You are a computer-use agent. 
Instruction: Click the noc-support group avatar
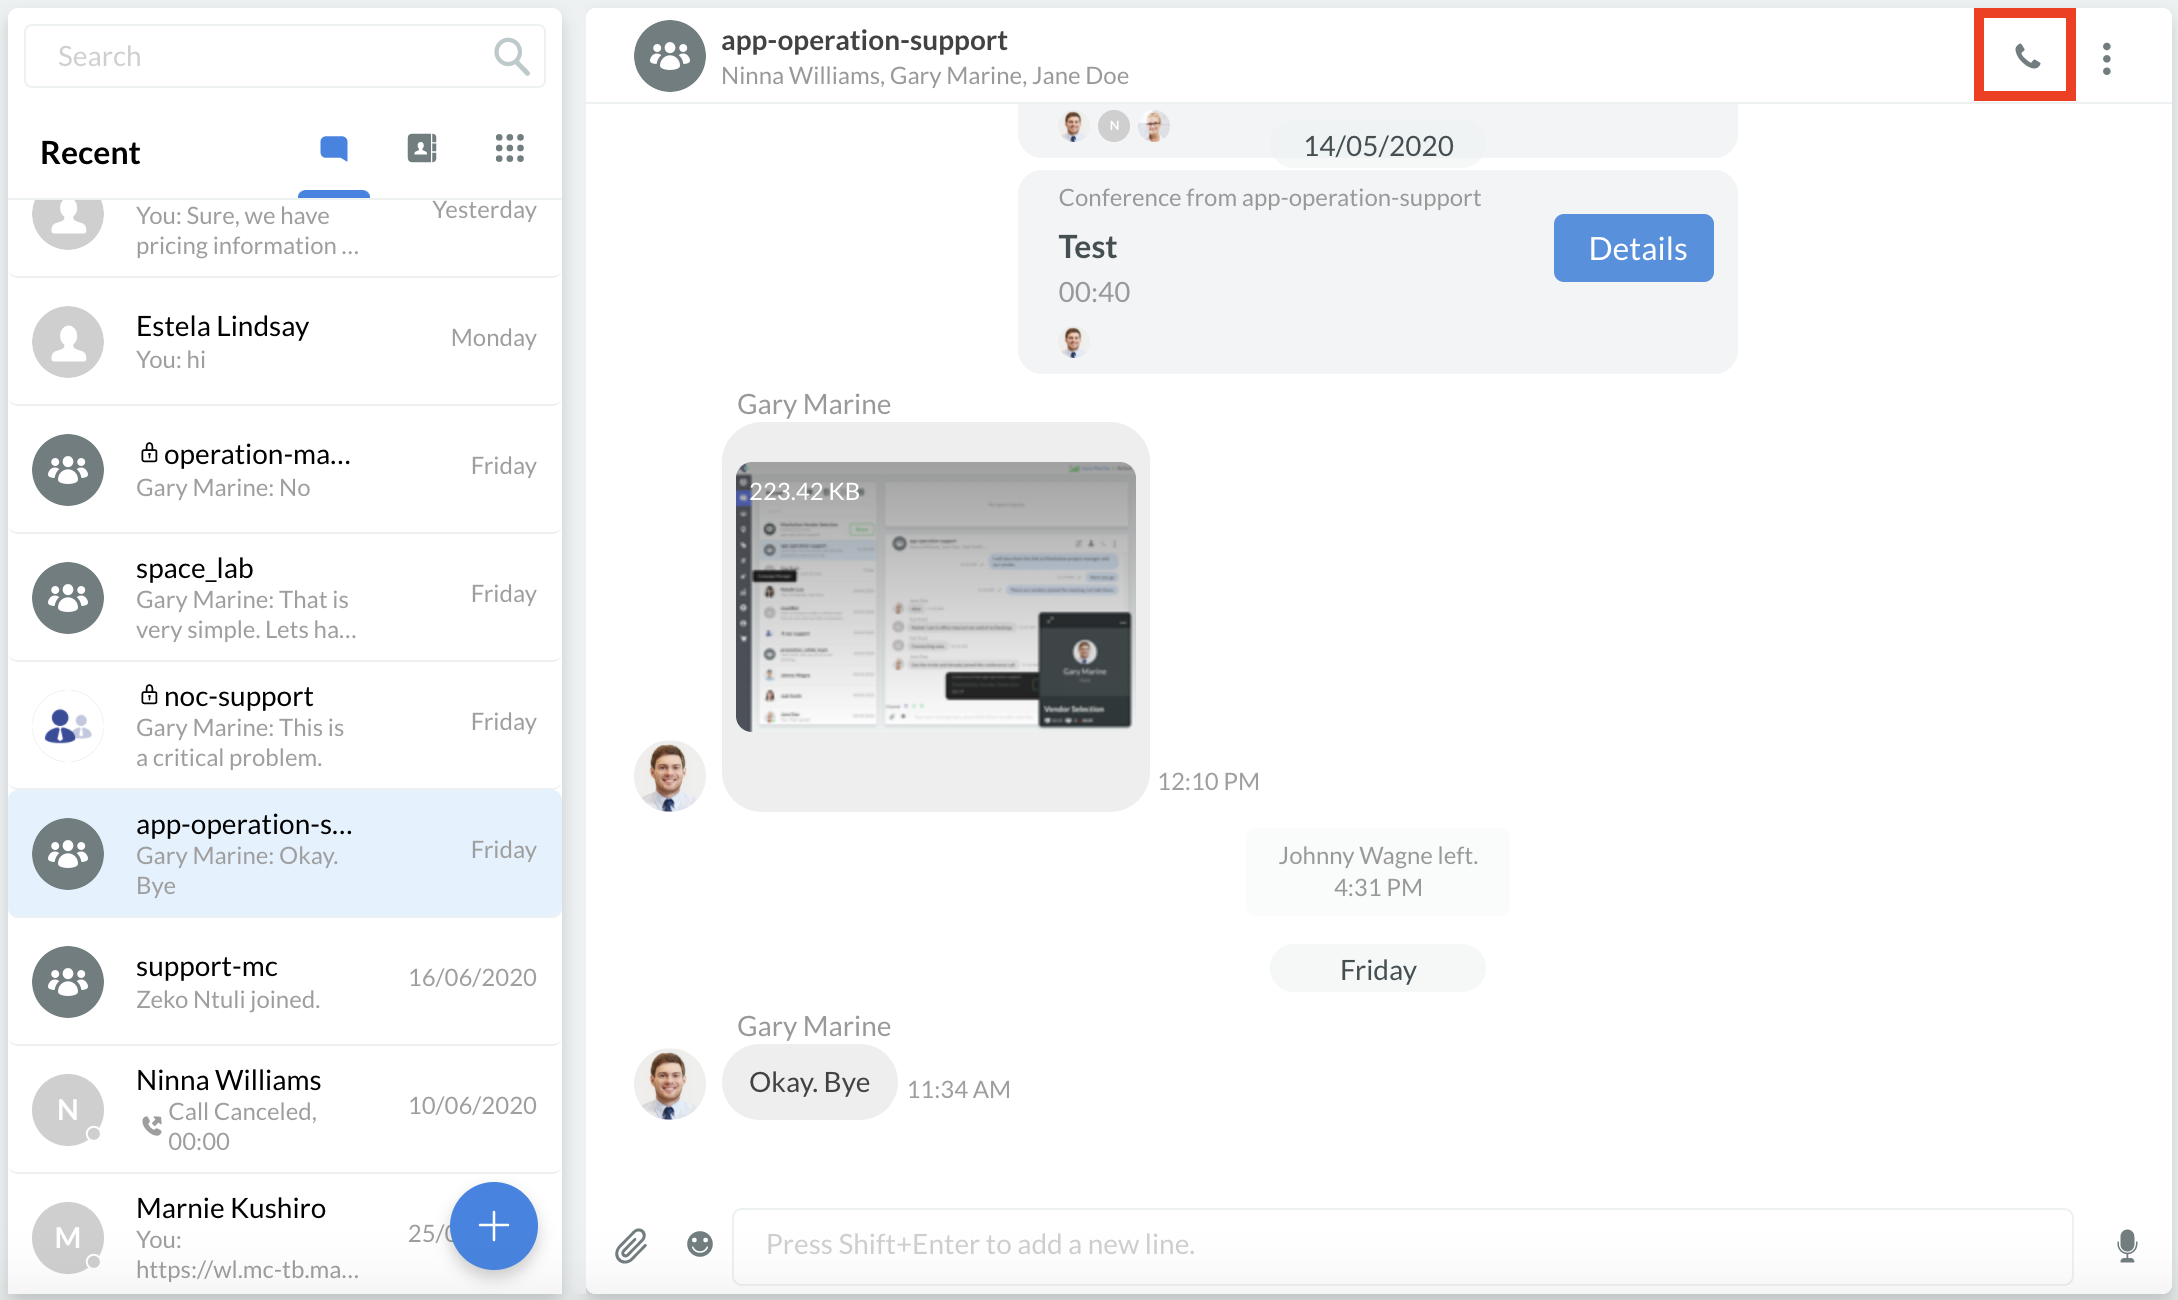[68, 726]
